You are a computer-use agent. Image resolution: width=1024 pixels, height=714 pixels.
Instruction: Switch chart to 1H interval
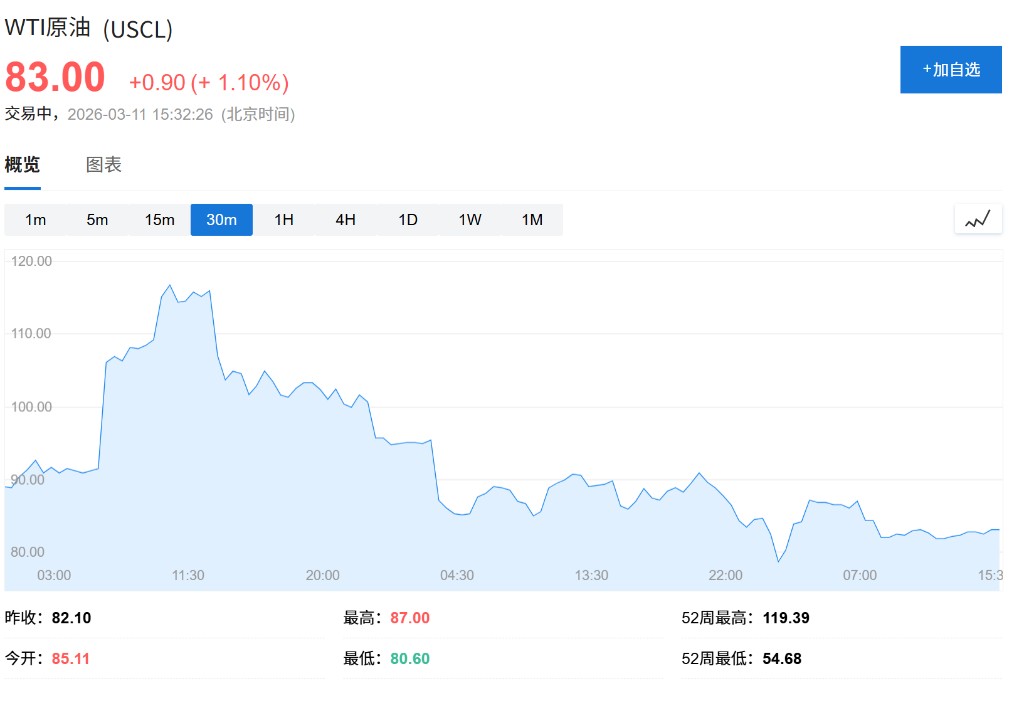point(284,220)
